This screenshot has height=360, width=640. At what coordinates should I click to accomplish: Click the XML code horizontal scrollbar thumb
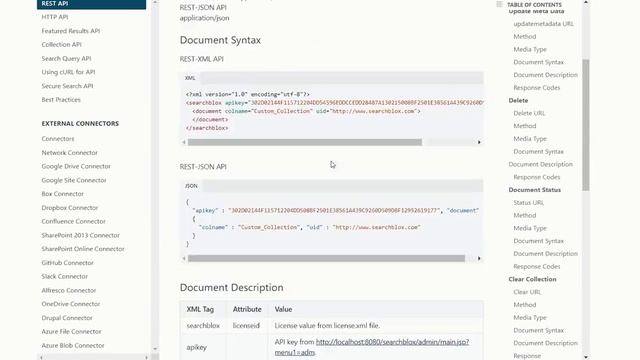click(x=305, y=142)
